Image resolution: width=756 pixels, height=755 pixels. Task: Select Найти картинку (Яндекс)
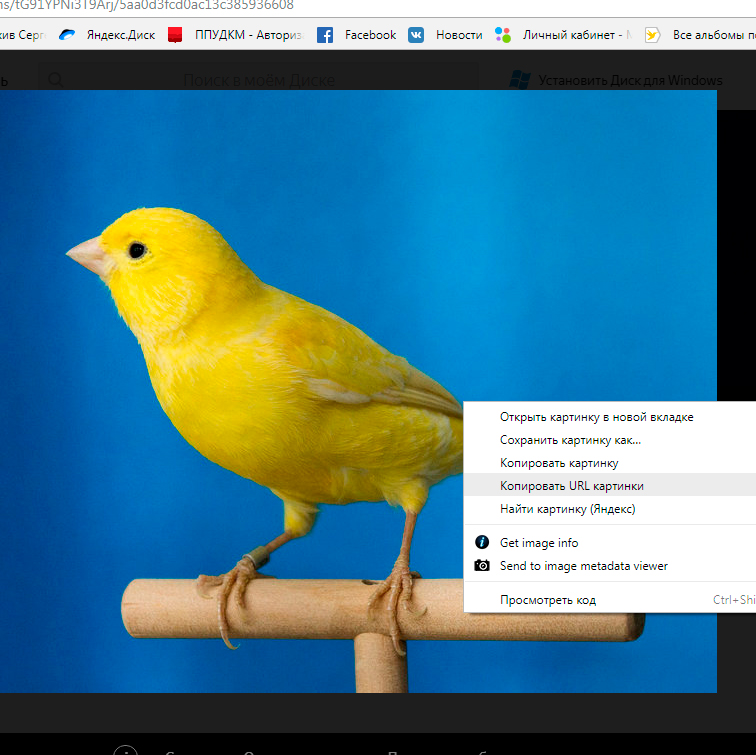click(x=567, y=509)
